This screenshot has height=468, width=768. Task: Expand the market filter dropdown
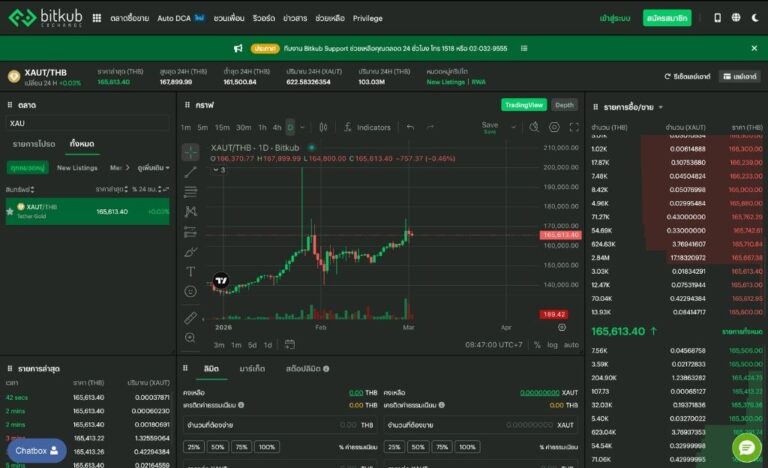(153, 168)
